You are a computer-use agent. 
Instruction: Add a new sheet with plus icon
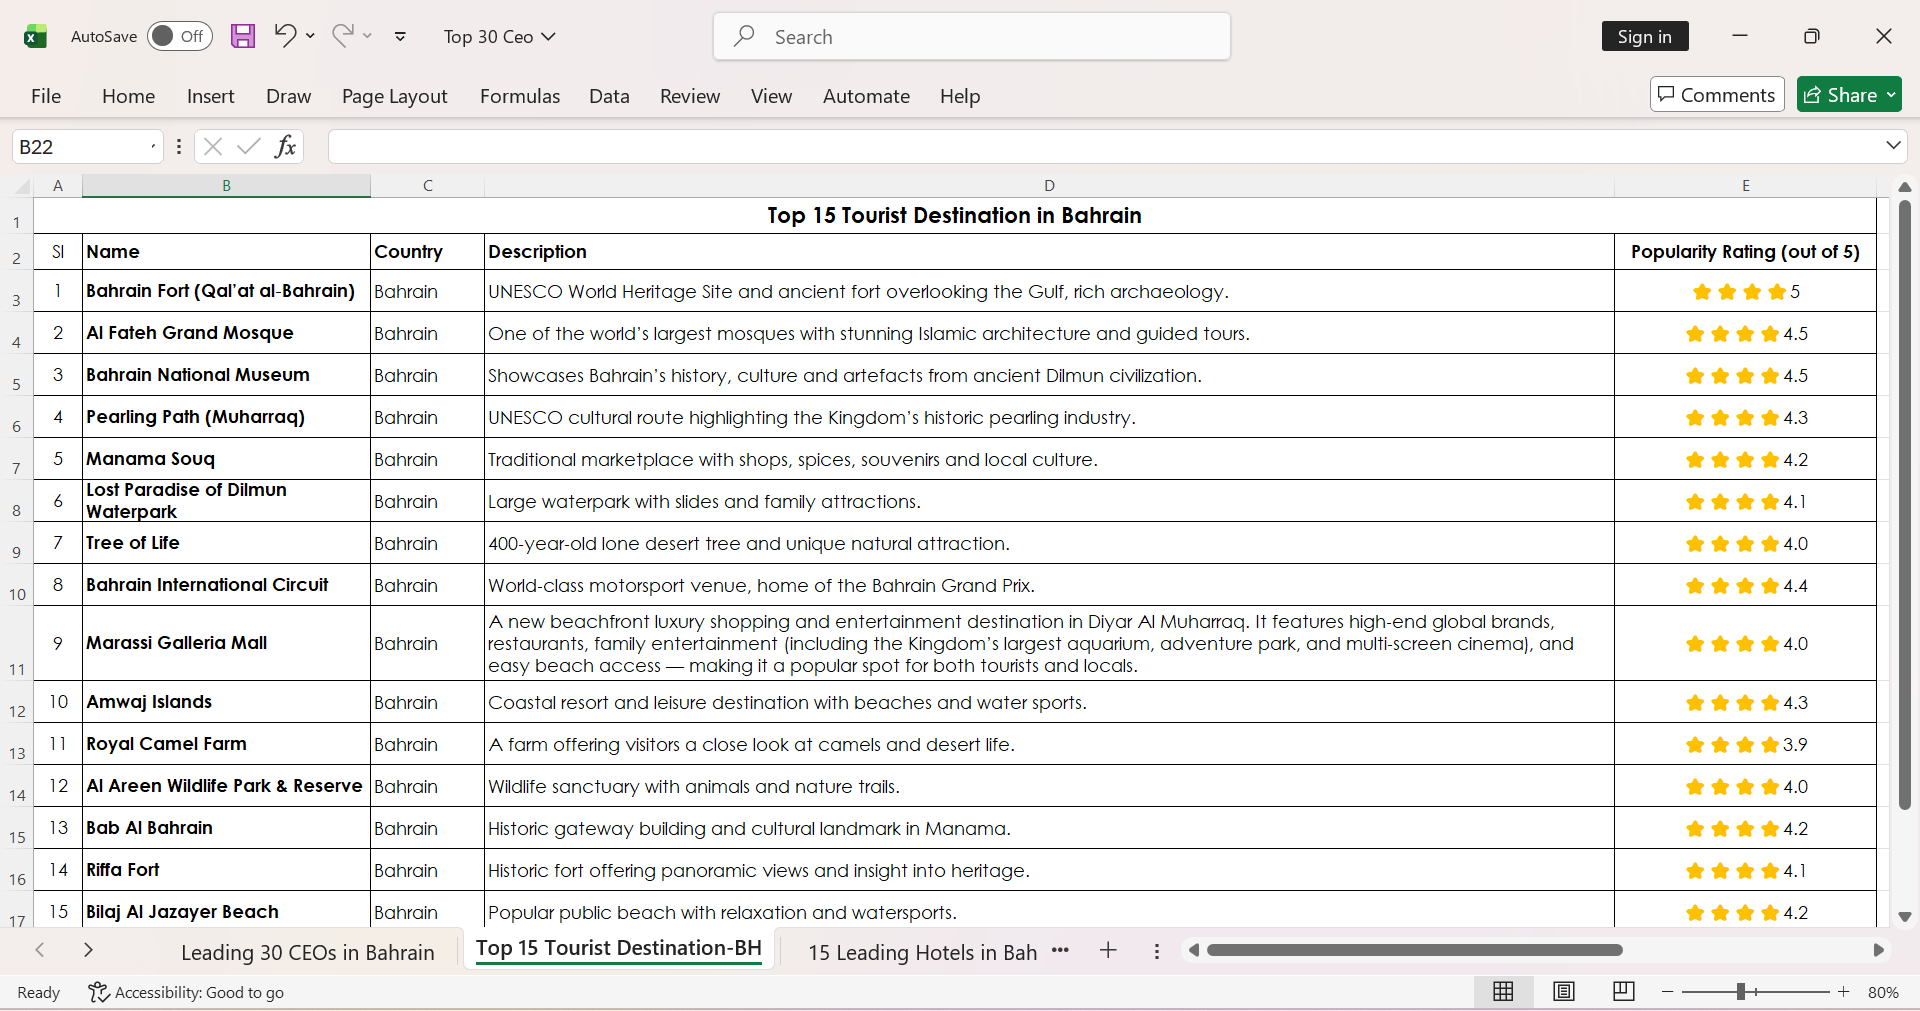point(1108,950)
